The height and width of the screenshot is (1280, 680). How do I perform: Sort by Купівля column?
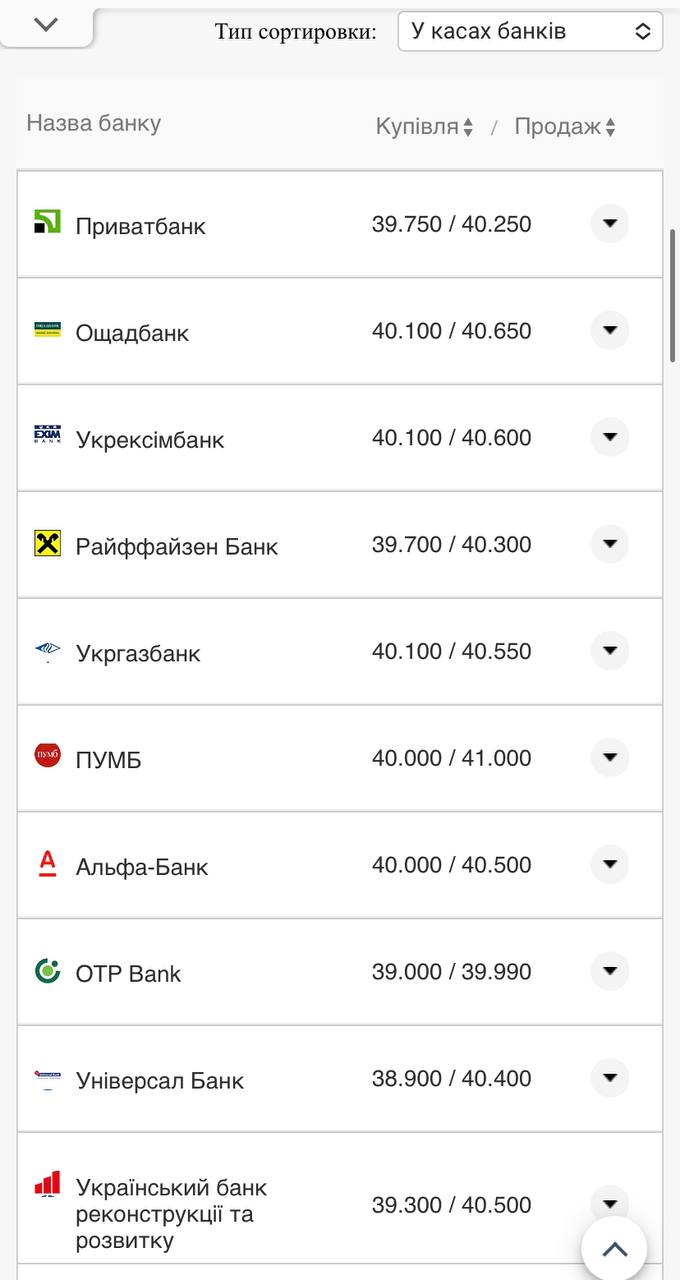click(x=424, y=127)
